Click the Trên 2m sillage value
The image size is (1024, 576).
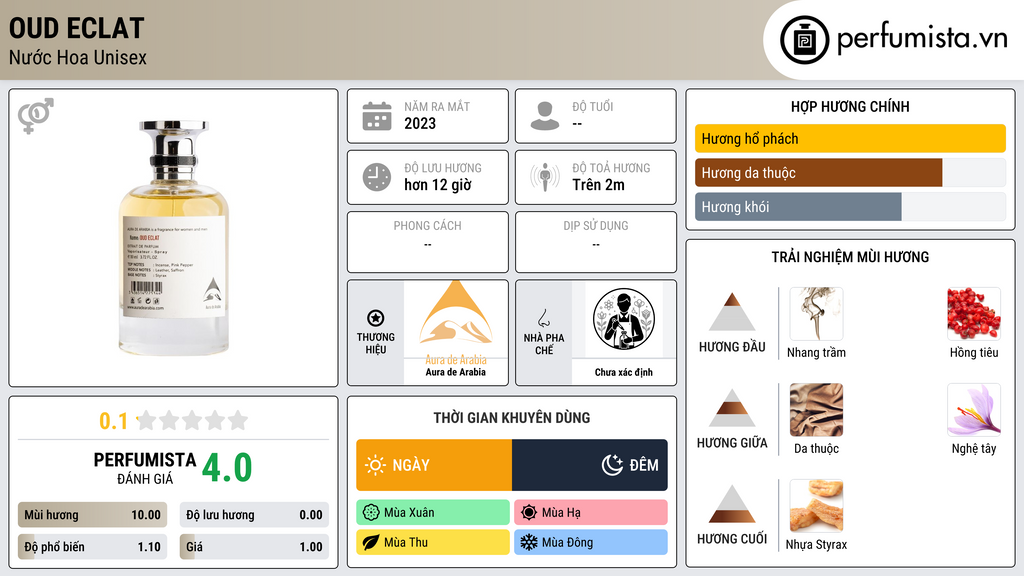[598, 185]
